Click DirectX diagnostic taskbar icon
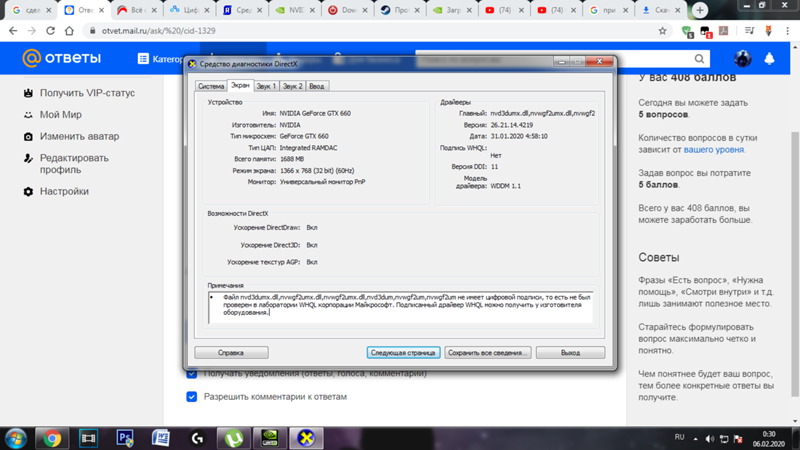This screenshot has width=800, height=450. tap(306, 438)
